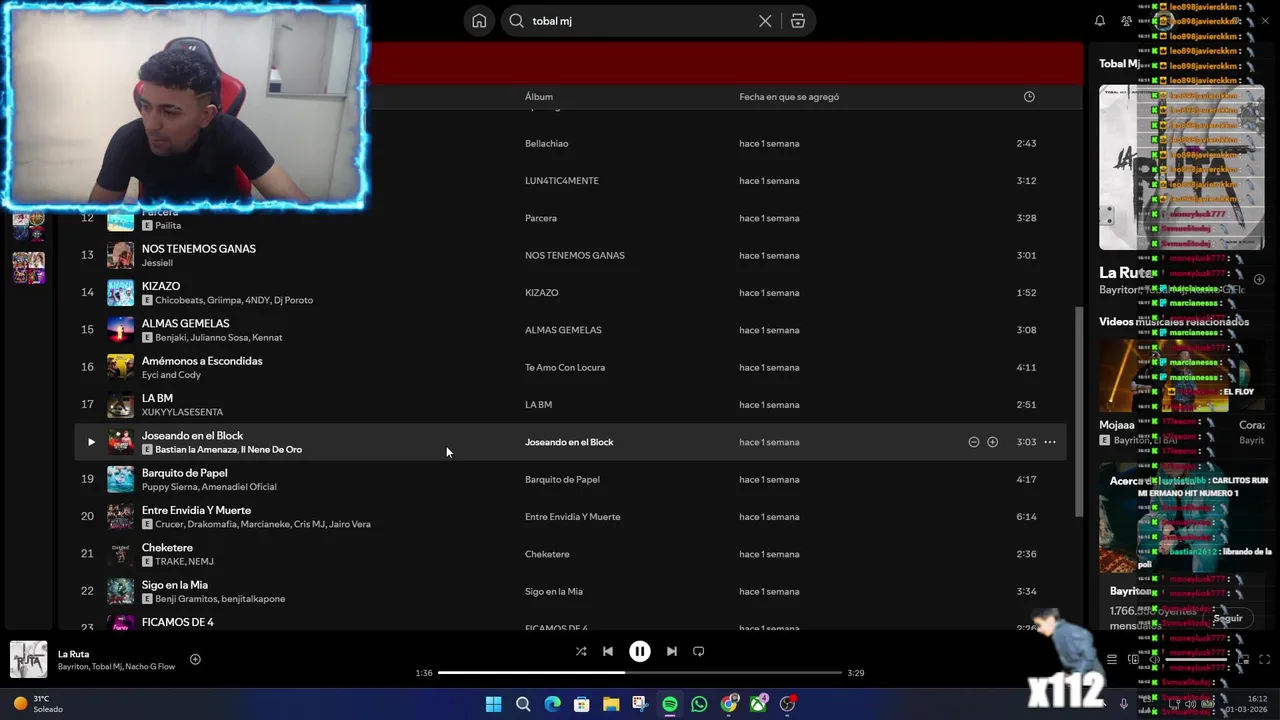This screenshot has width=1280, height=720.
Task: Follow the artist with the 'Seguir' button
Action: pyautogui.click(x=1227, y=618)
